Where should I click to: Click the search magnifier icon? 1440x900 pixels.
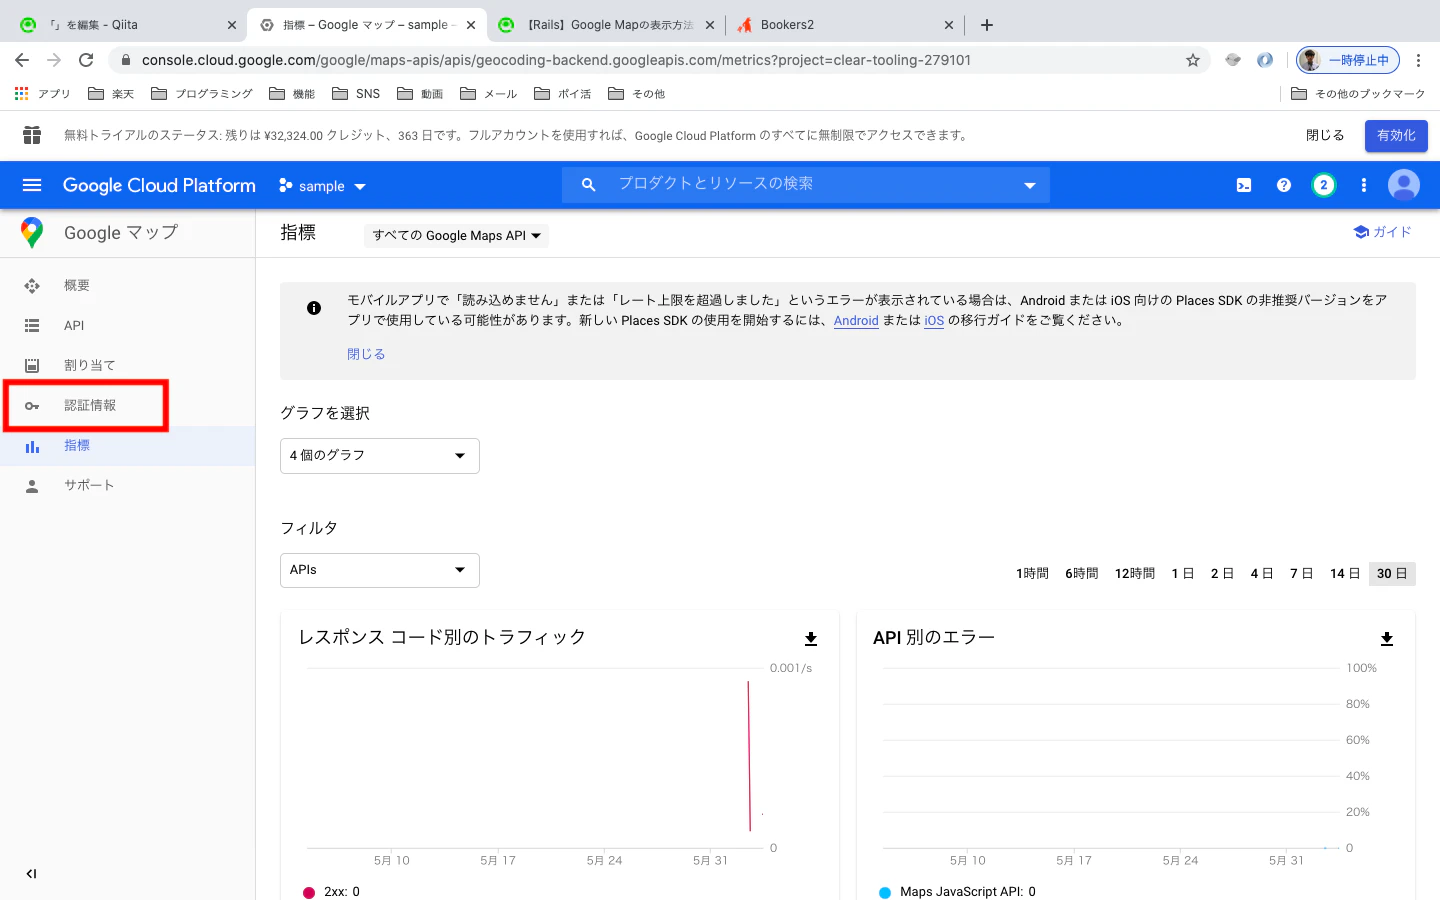(588, 185)
